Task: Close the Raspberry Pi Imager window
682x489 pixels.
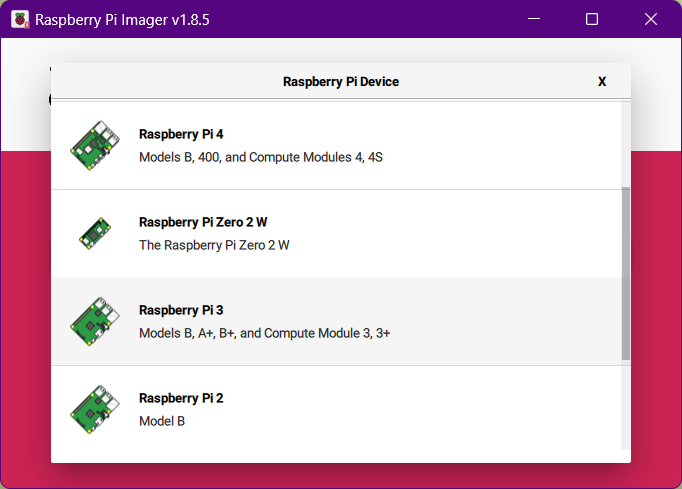Action: [x=651, y=19]
